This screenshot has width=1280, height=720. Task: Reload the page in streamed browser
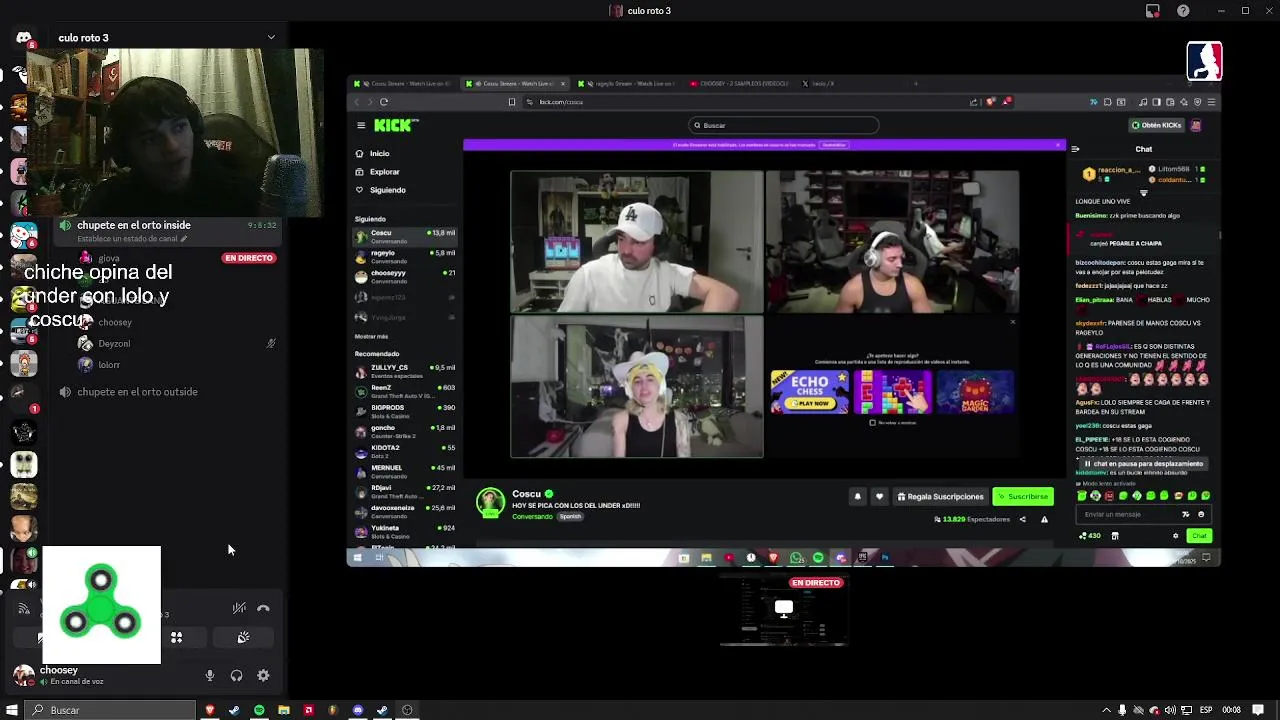coord(384,102)
